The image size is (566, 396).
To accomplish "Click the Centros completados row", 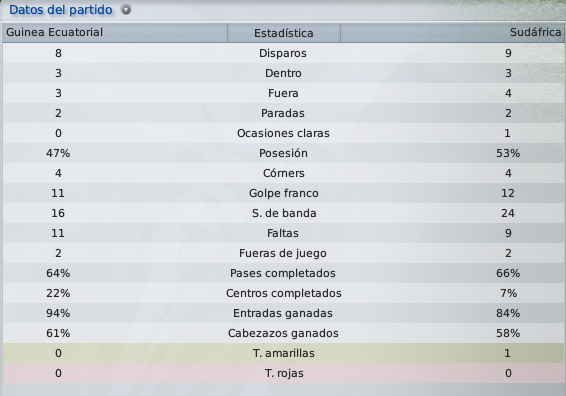I will (x=283, y=293).
